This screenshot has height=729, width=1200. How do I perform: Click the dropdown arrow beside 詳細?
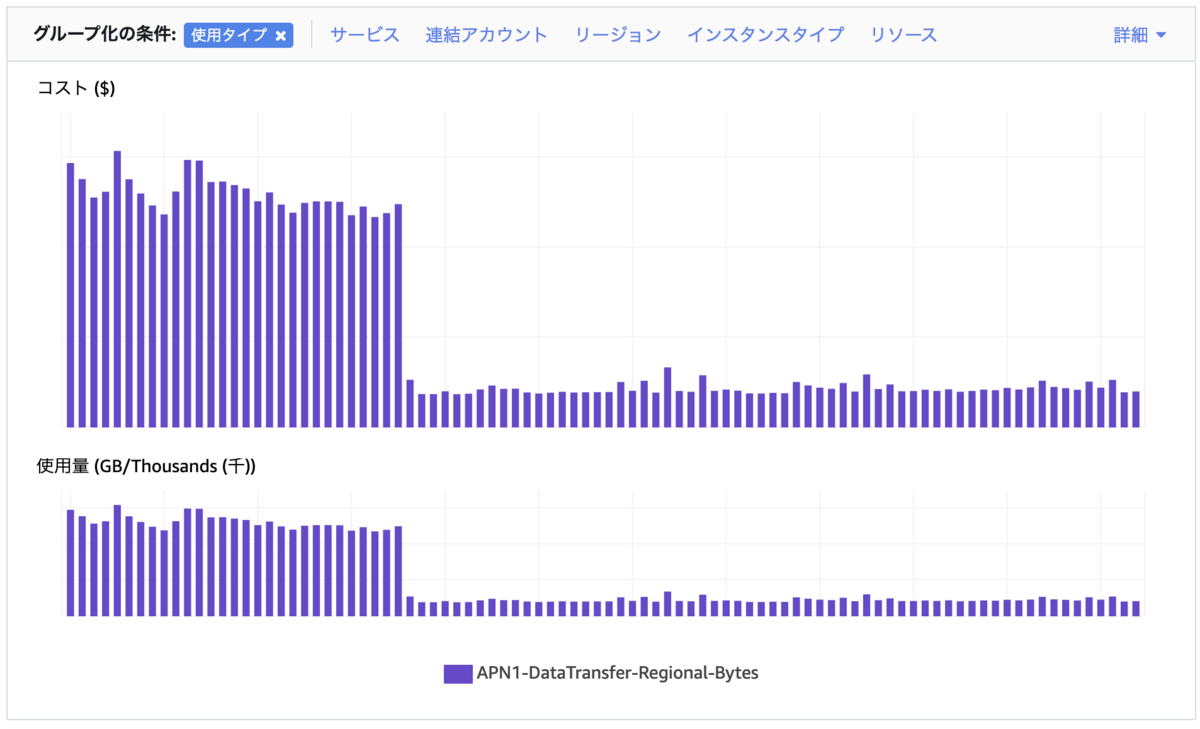1161,36
